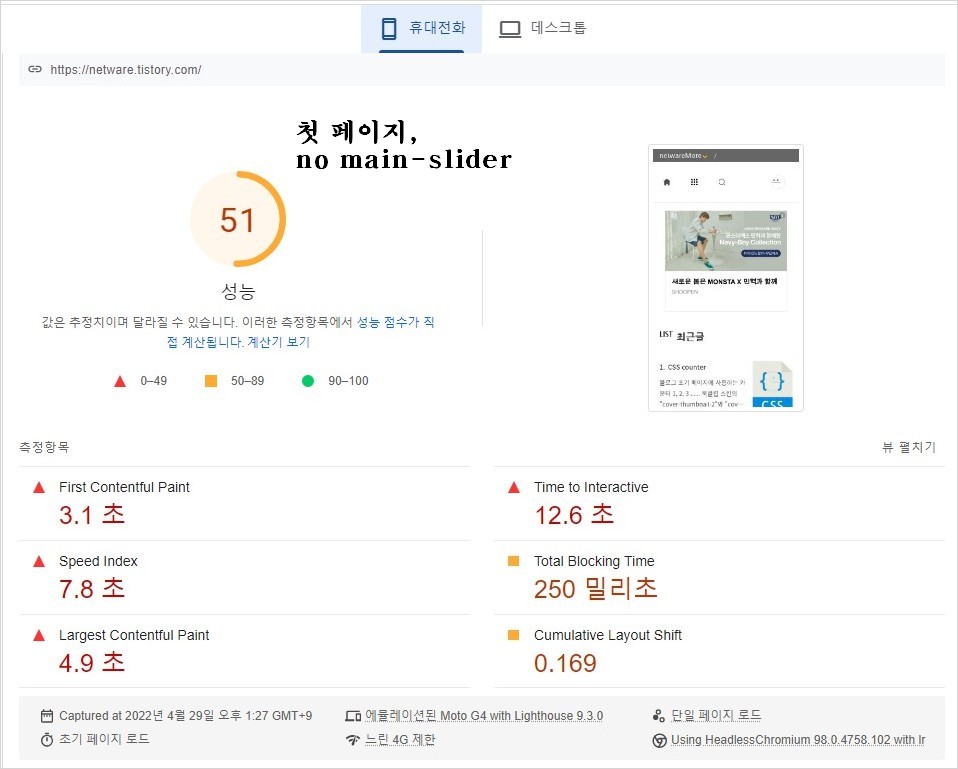Image resolution: width=958 pixels, height=769 pixels.
Task: Click the icon beside 단일 페이지 로드
Action: coord(659,716)
